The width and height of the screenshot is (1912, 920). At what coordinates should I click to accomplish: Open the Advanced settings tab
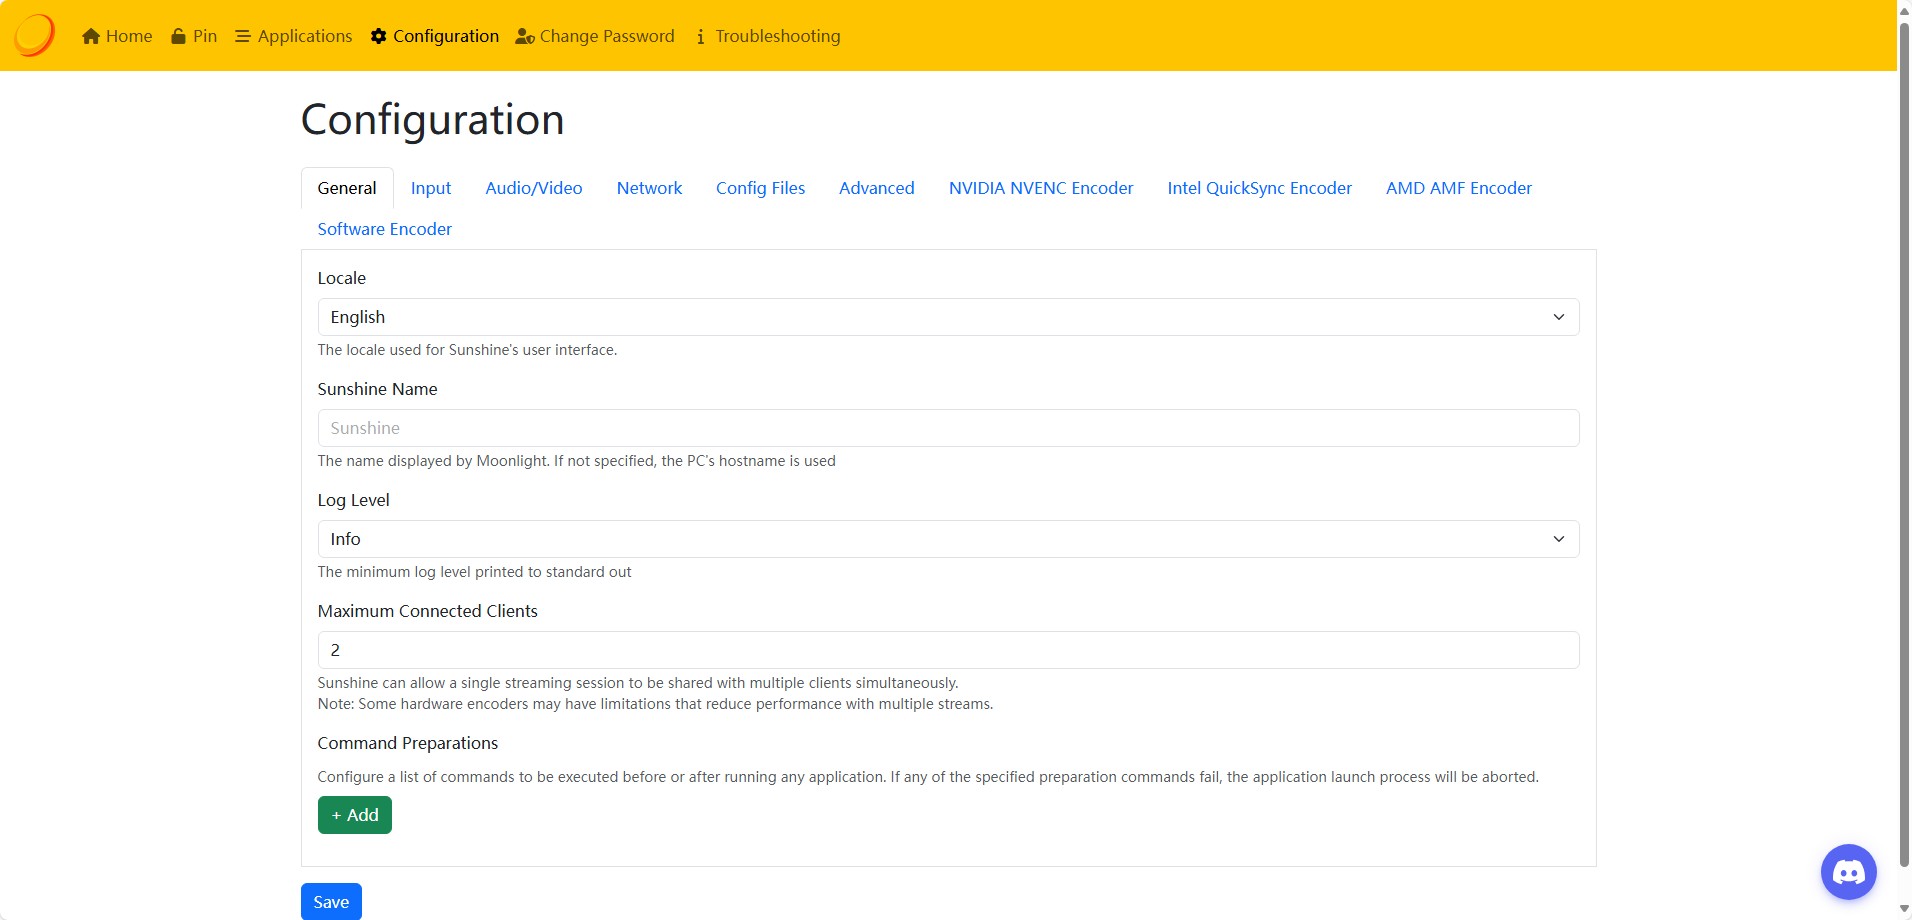pos(876,188)
